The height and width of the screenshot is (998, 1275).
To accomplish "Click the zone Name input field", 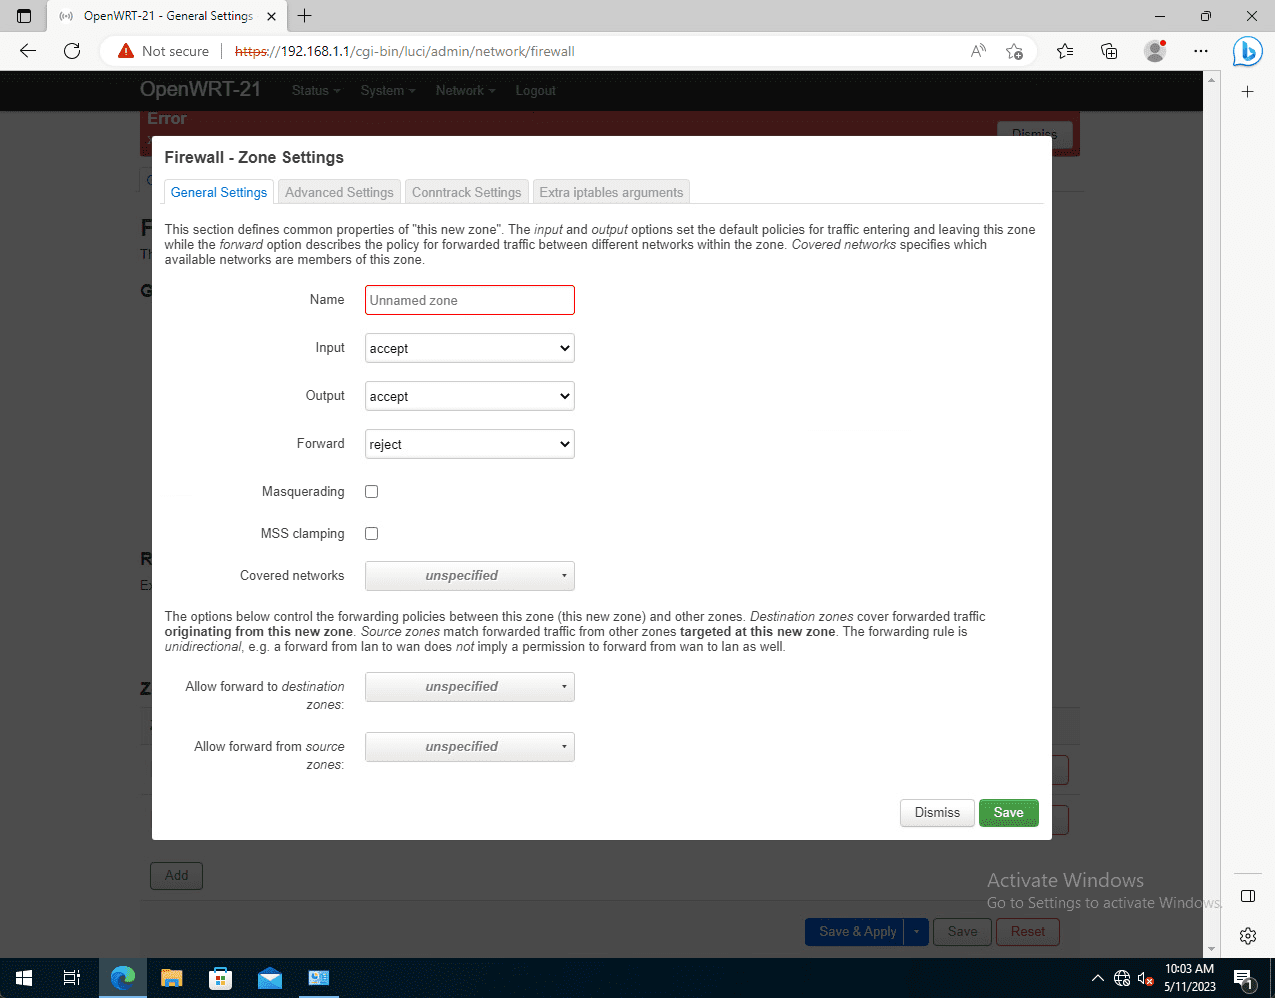I will pos(470,300).
